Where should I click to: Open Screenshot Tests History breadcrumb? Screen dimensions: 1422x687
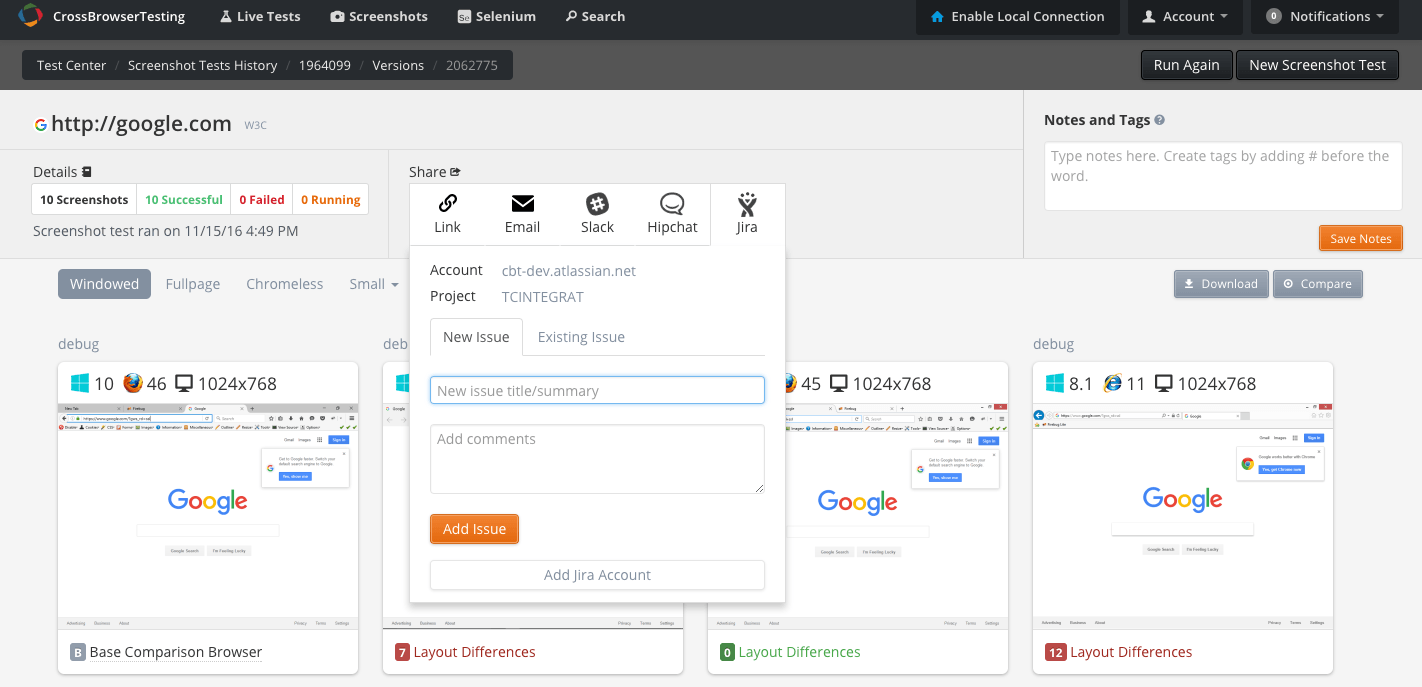[x=202, y=65]
